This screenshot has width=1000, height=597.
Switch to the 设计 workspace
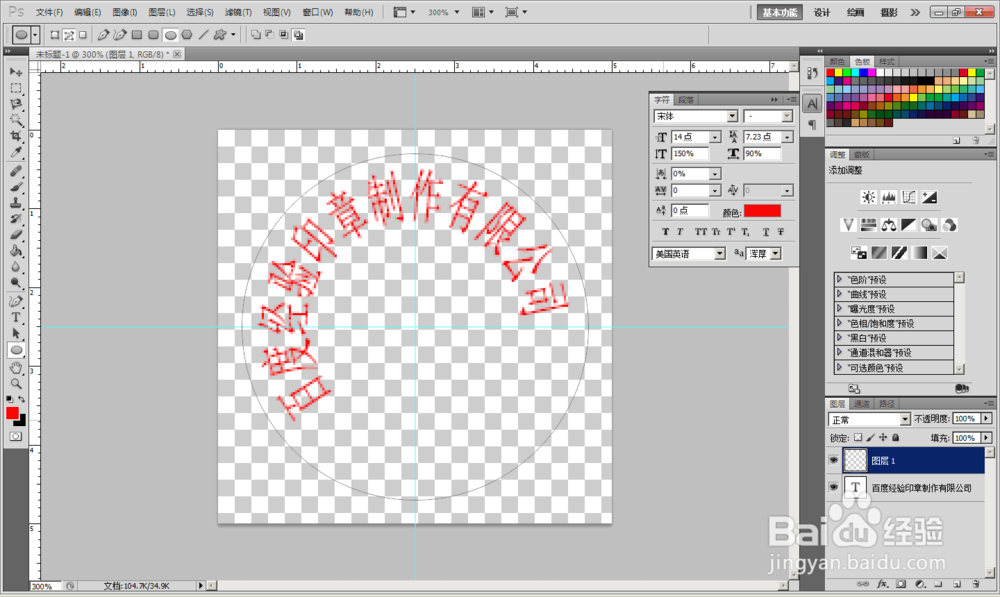[822, 12]
